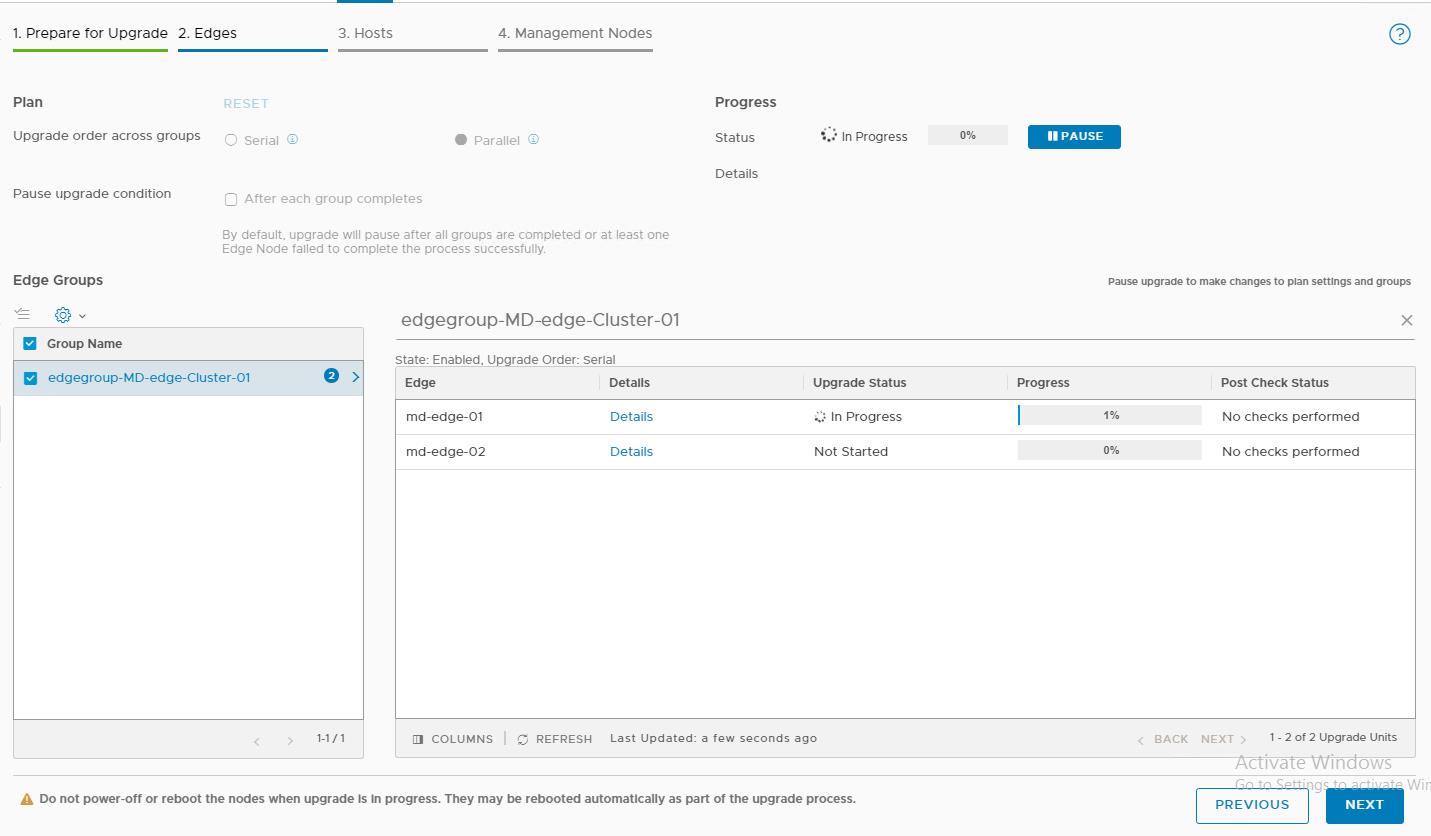The image size is (1431, 836).
Task: Refresh the edge upgrade table
Action: click(x=555, y=739)
